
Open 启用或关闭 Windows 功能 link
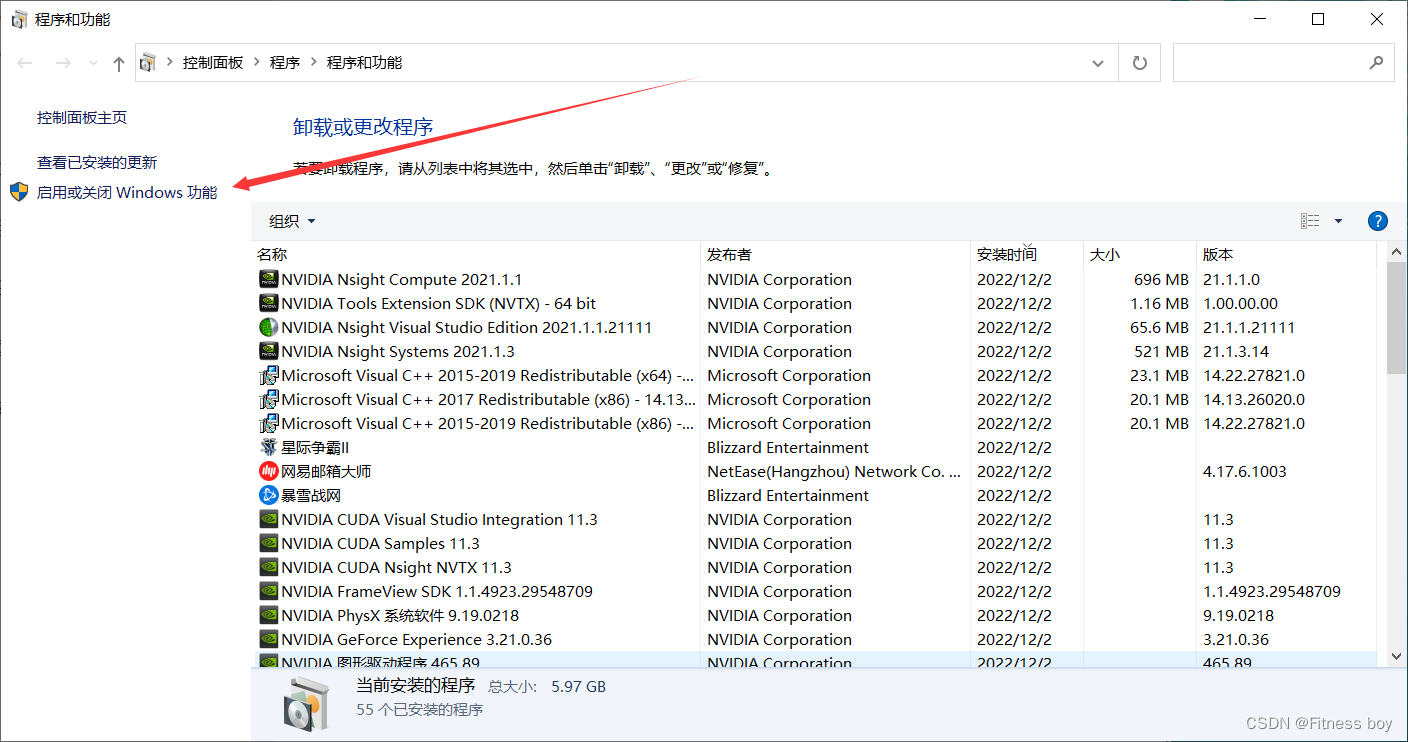point(127,193)
